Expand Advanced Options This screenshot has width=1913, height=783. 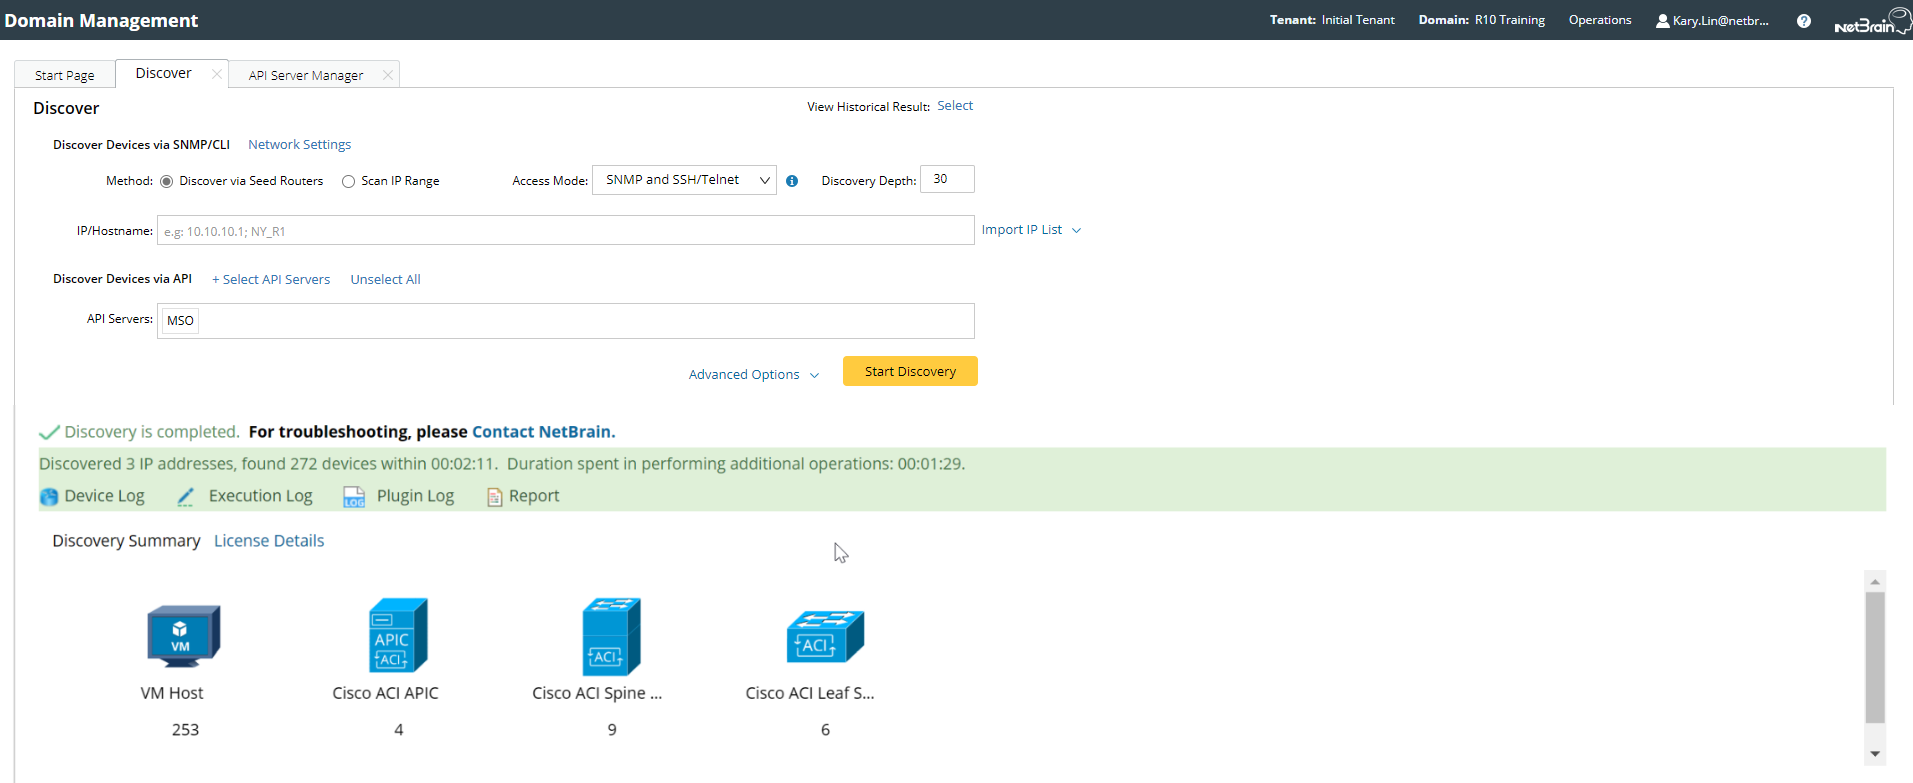point(753,375)
